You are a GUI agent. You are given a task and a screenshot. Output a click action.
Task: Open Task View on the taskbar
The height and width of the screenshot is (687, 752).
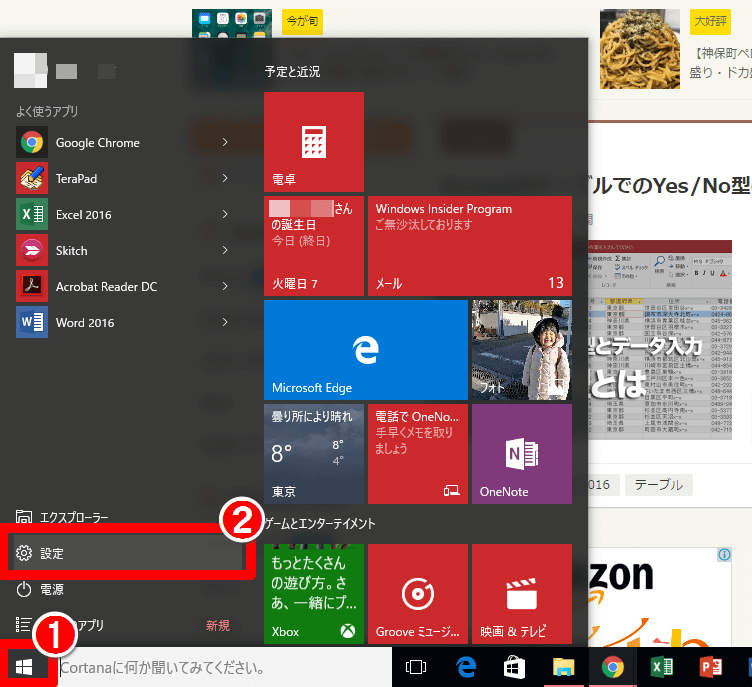point(416,667)
